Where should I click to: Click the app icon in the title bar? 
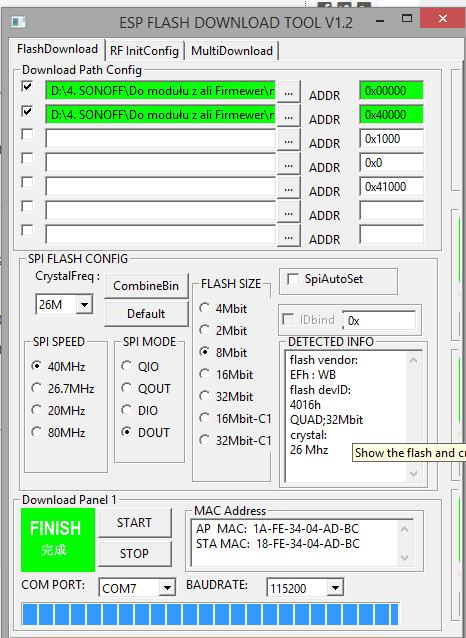pyautogui.click(x=19, y=22)
